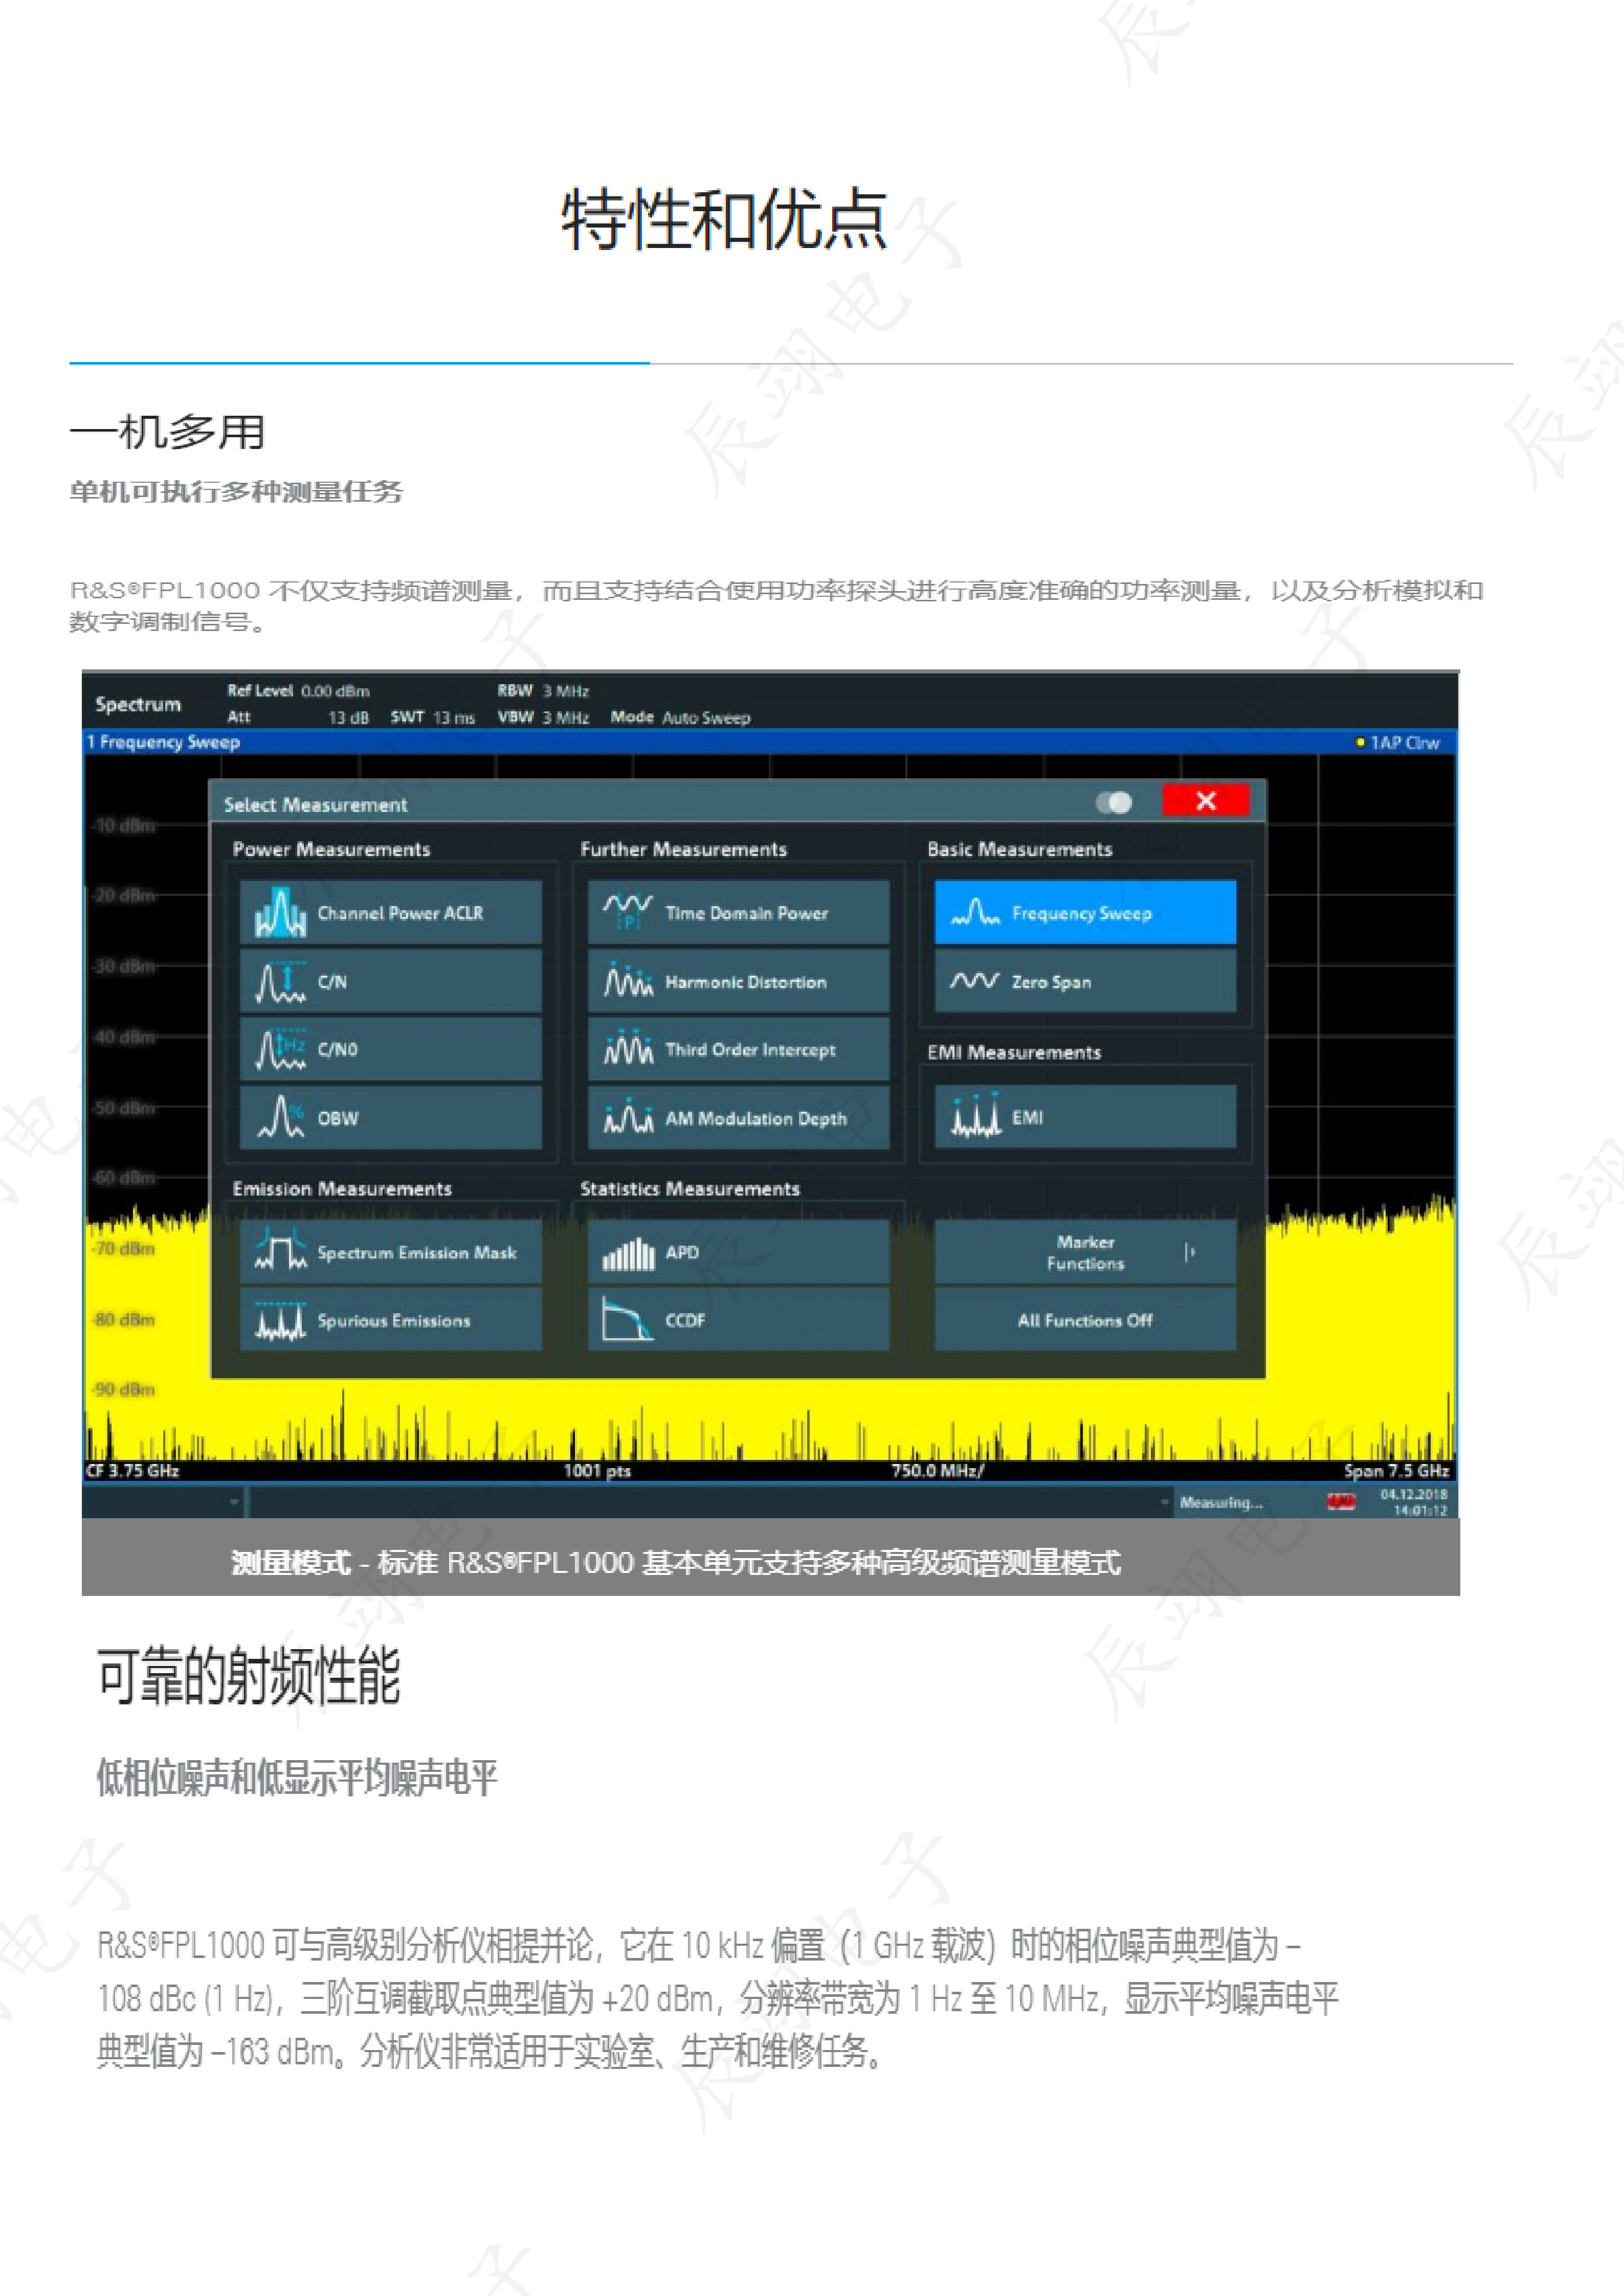Choose the Time Domain Power icon
The width and height of the screenshot is (1624, 2296).
627,912
